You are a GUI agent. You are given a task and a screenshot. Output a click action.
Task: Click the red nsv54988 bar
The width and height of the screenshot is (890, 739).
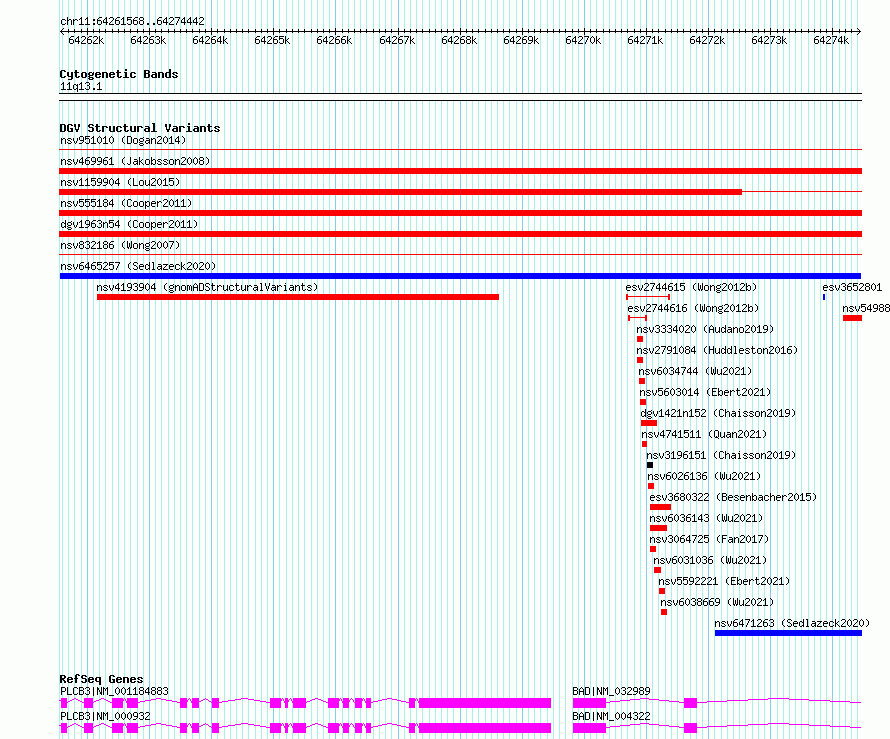[x=853, y=318]
